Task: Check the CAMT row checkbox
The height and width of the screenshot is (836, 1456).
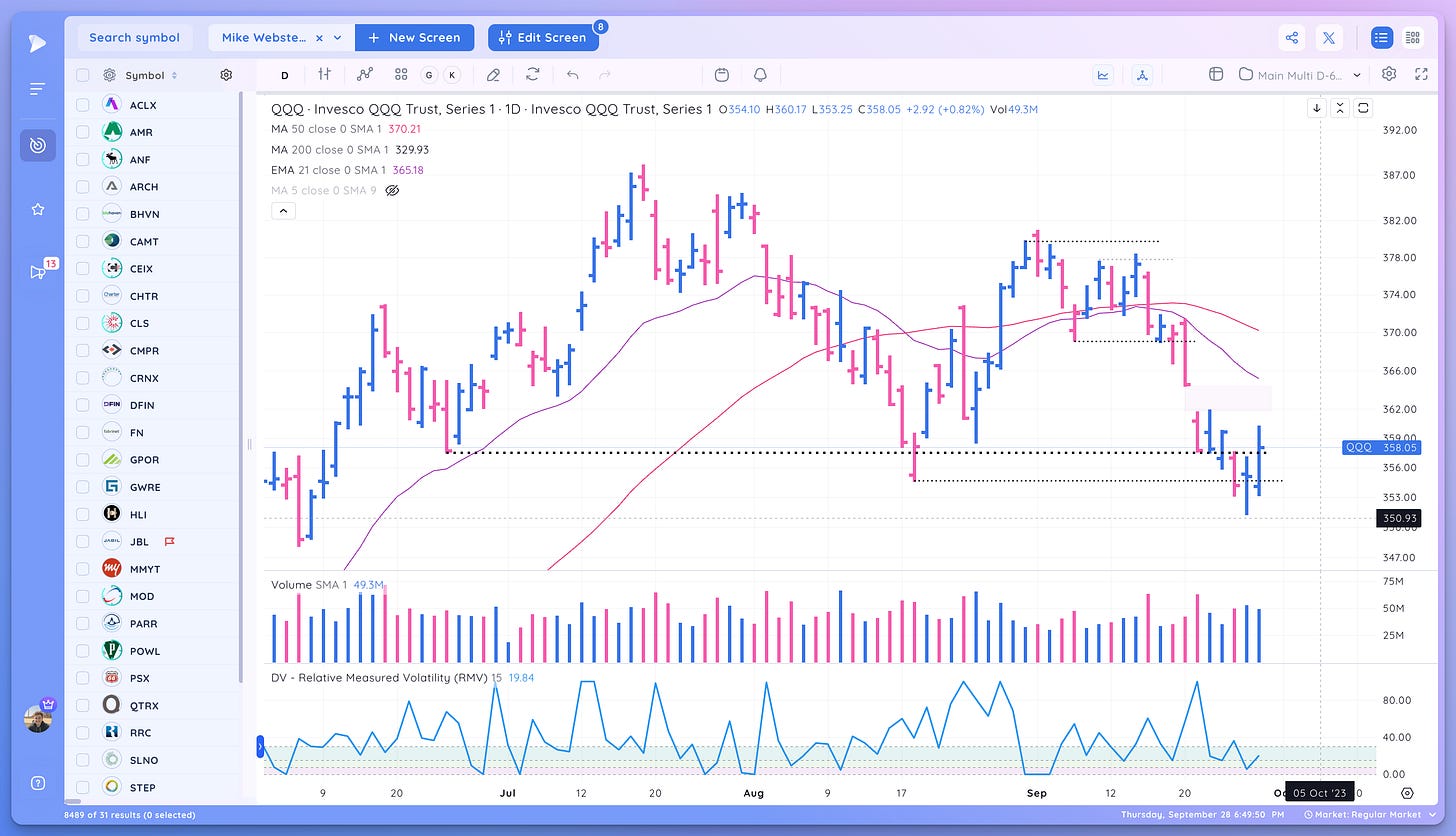Action: (x=82, y=241)
